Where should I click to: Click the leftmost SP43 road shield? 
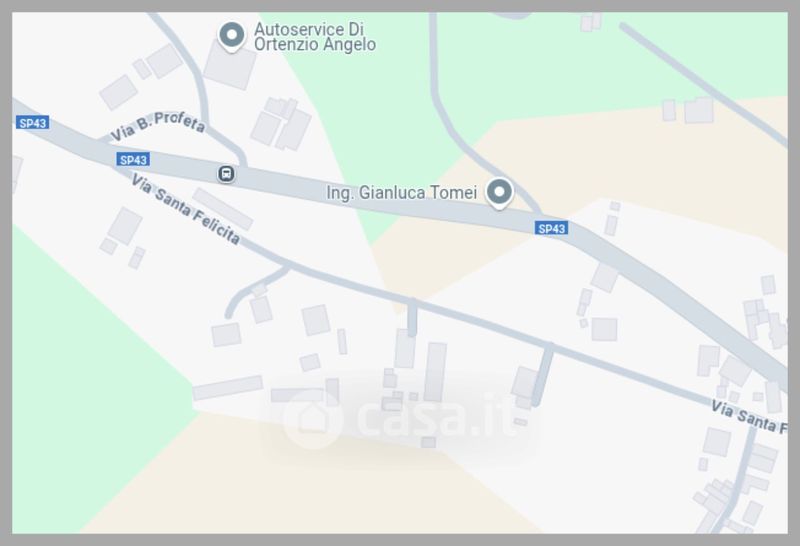coord(33,123)
